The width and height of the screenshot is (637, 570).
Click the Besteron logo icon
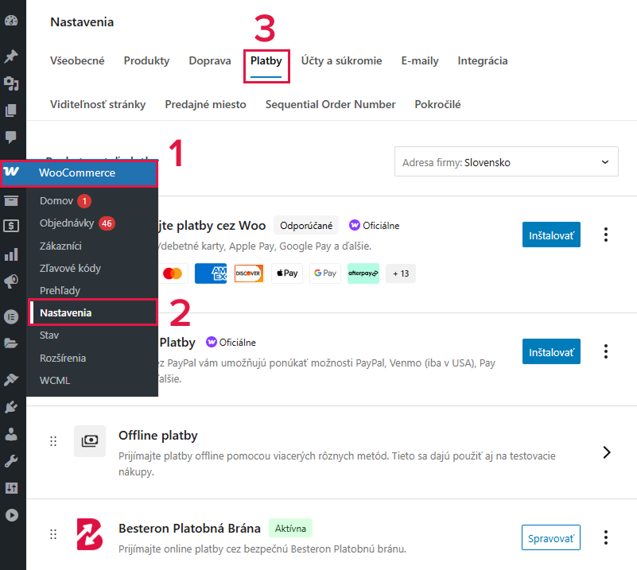(x=90, y=534)
